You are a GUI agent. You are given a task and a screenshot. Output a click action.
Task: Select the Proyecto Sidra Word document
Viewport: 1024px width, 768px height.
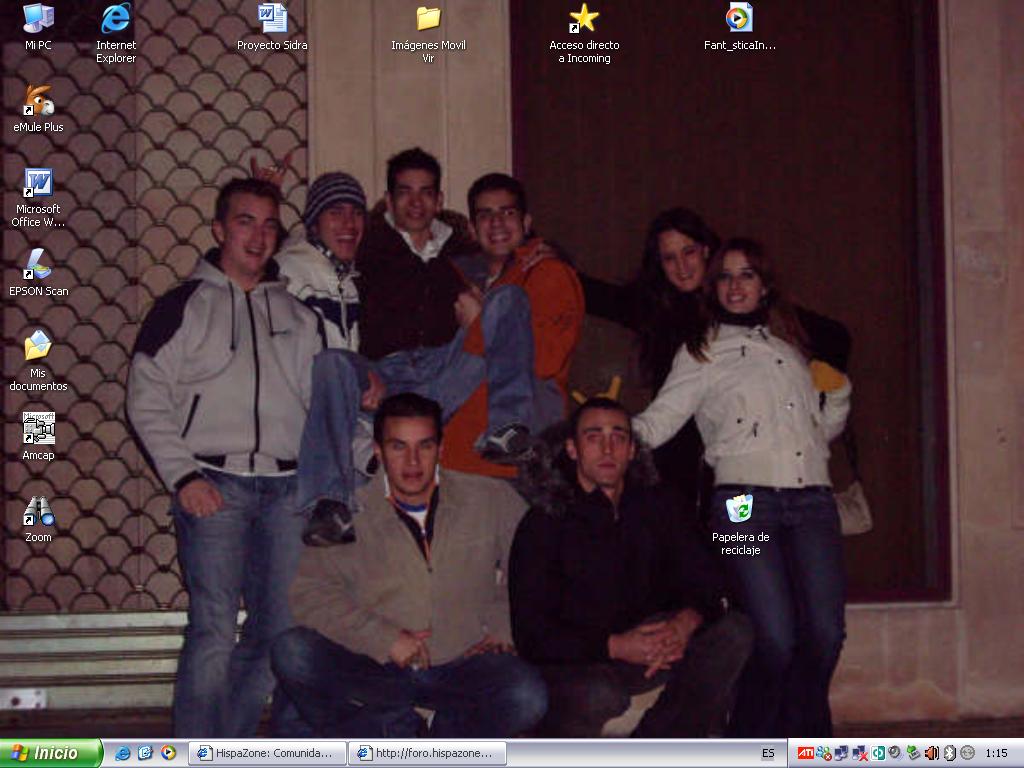(272, 19)
